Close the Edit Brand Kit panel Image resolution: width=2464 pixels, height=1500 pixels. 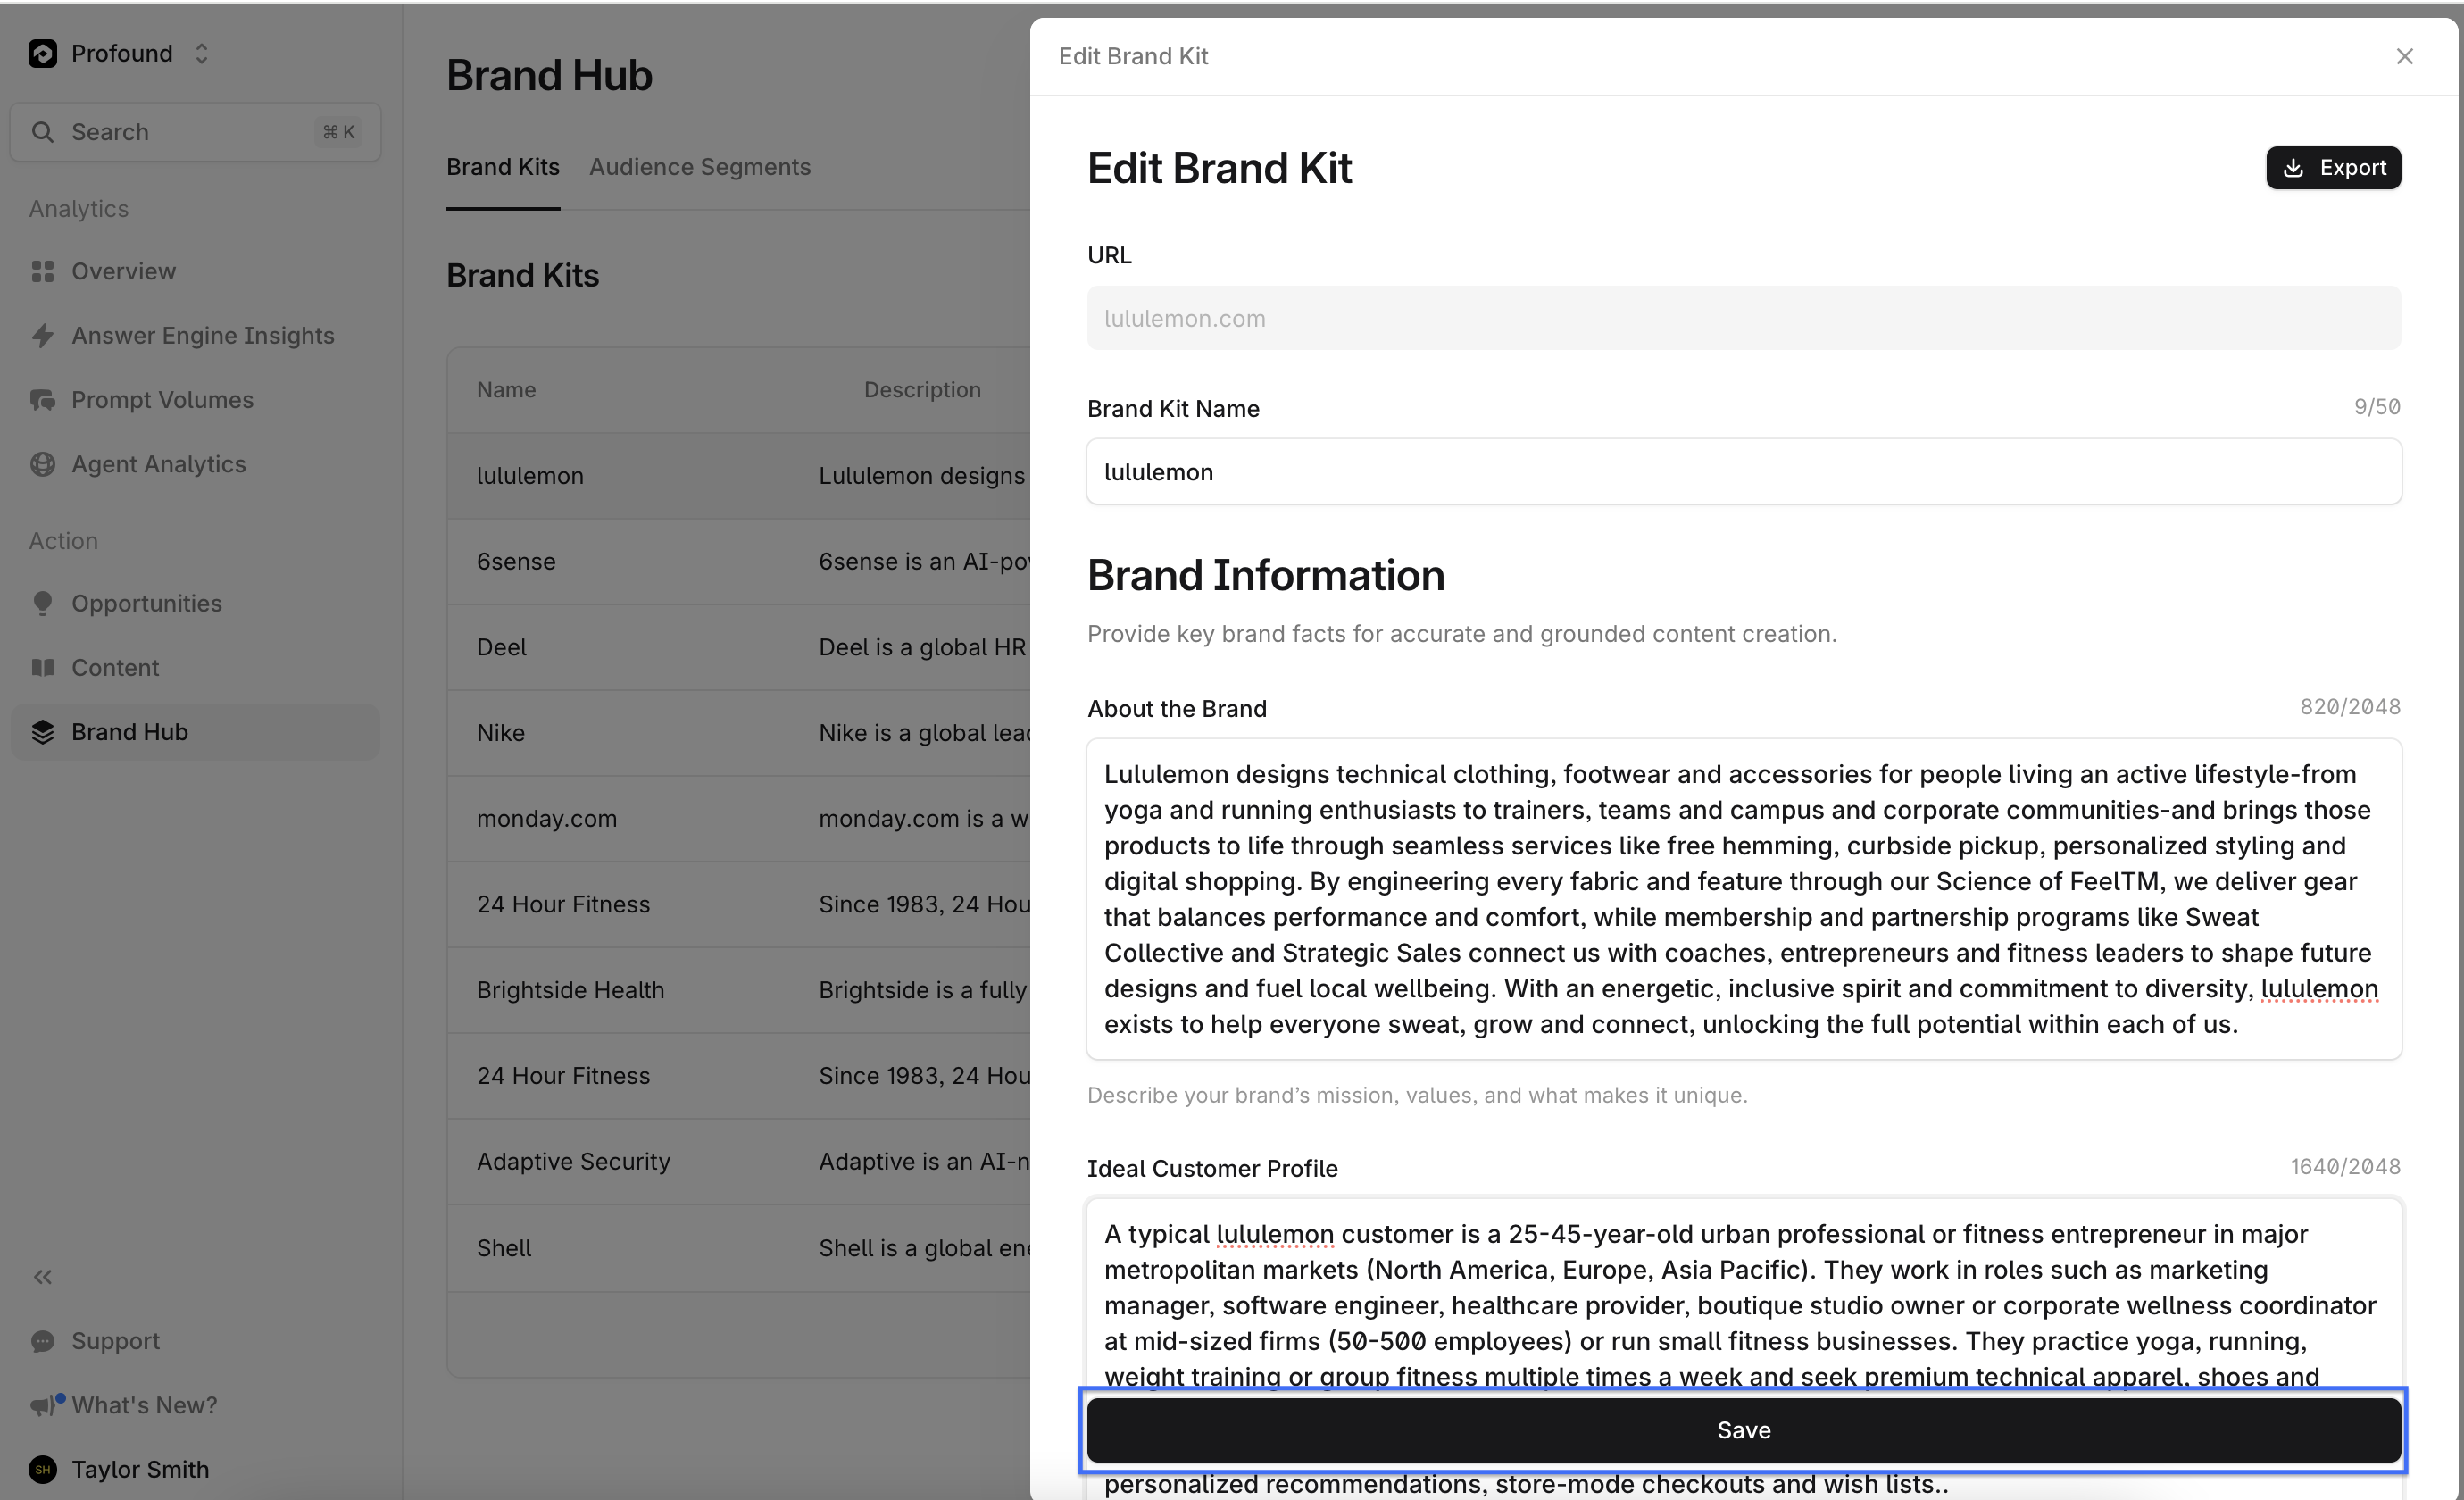2405,56
